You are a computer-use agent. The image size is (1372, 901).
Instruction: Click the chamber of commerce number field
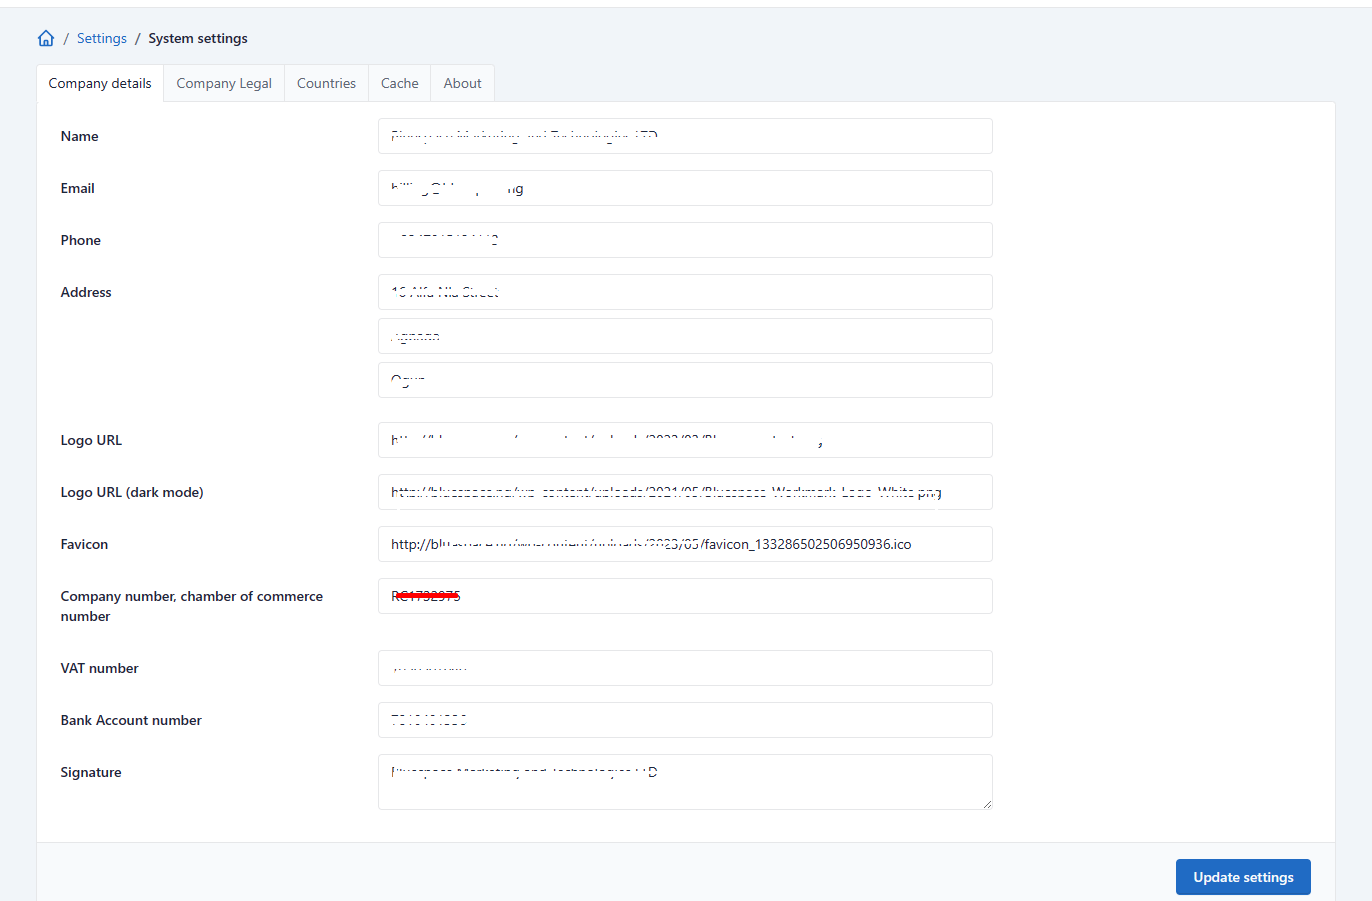(x=685, y=596)
